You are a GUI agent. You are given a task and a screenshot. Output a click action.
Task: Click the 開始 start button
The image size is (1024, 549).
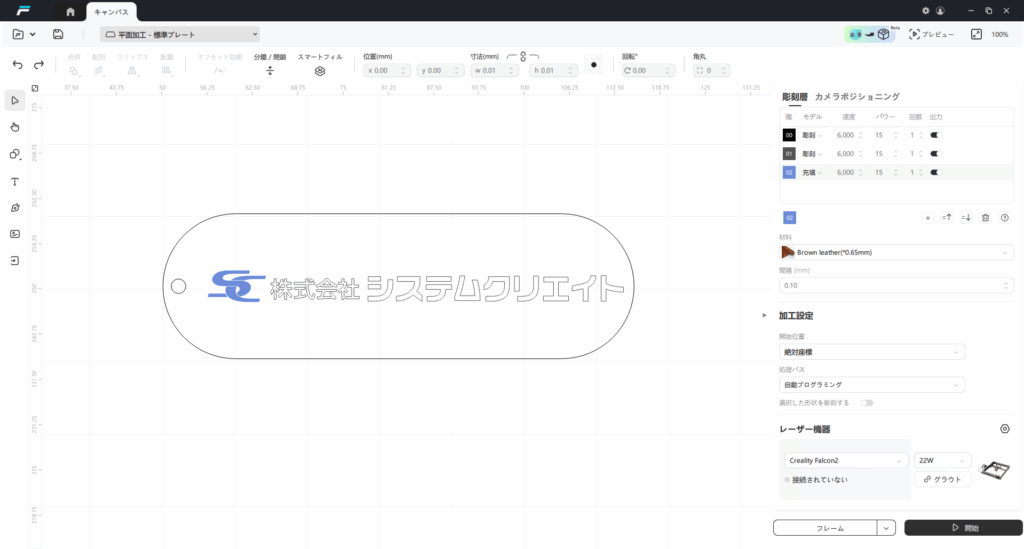(x=963, y=527)
